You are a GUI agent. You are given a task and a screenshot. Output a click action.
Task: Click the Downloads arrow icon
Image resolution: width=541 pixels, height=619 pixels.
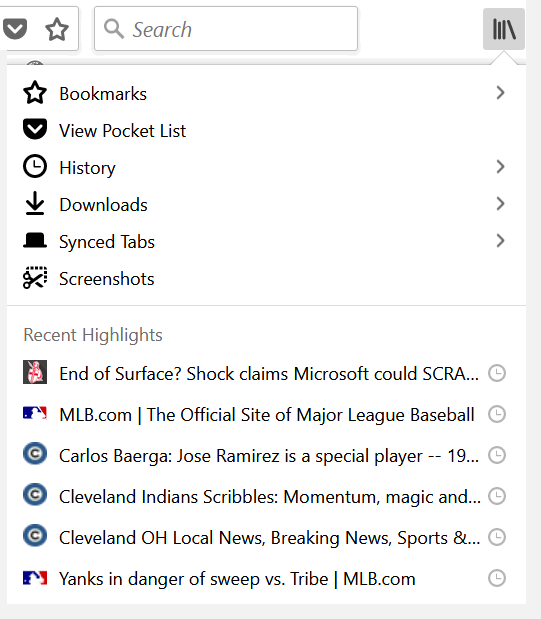[x=35, y=203]
